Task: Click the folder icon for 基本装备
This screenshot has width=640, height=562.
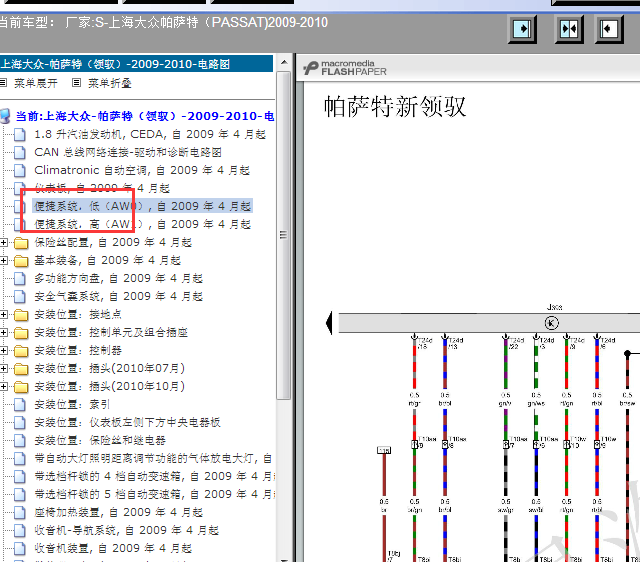Action: point(21,260)
